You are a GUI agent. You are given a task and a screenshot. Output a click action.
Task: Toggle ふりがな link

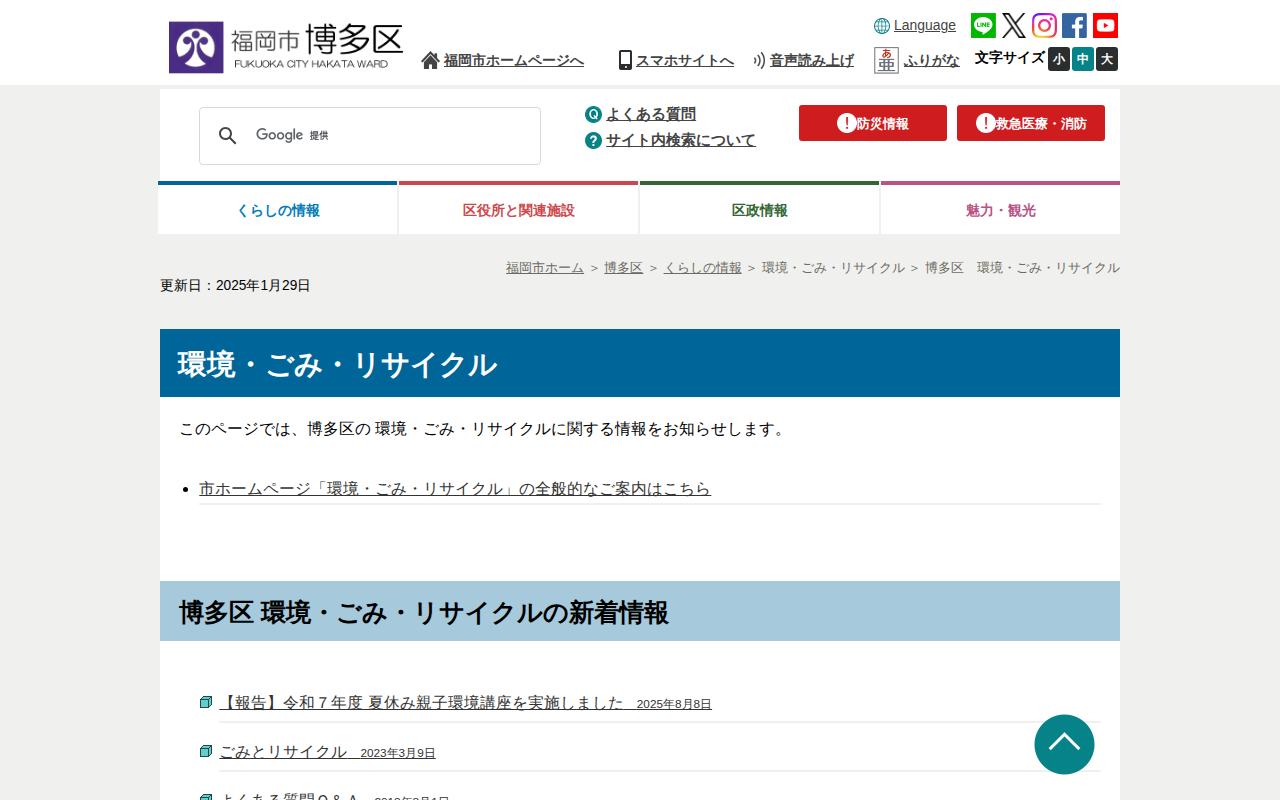tap(932, 60)
